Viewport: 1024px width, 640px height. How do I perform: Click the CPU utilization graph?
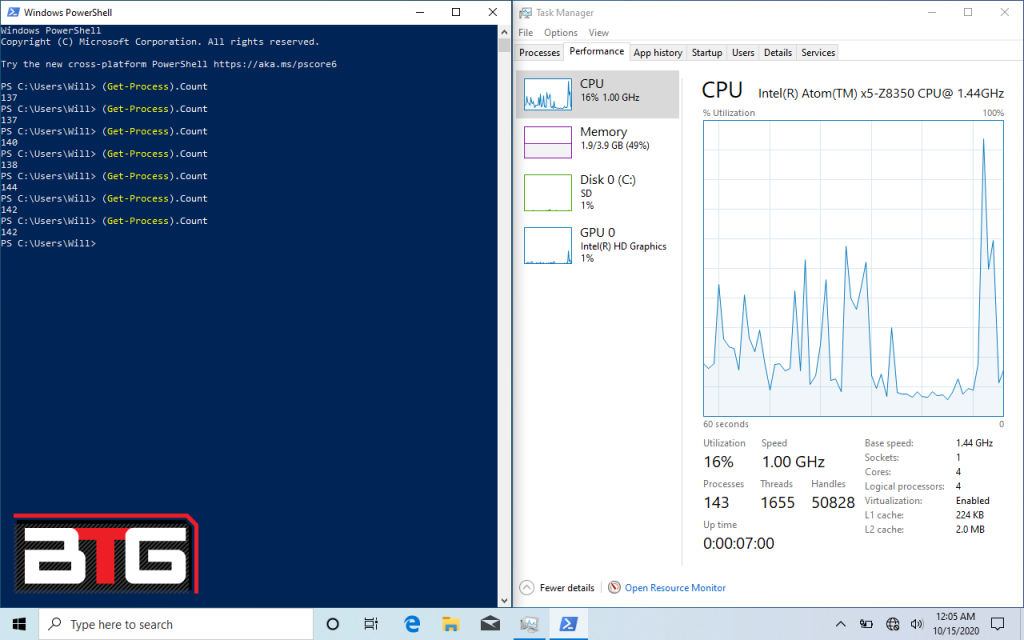(x=853, y=268)
